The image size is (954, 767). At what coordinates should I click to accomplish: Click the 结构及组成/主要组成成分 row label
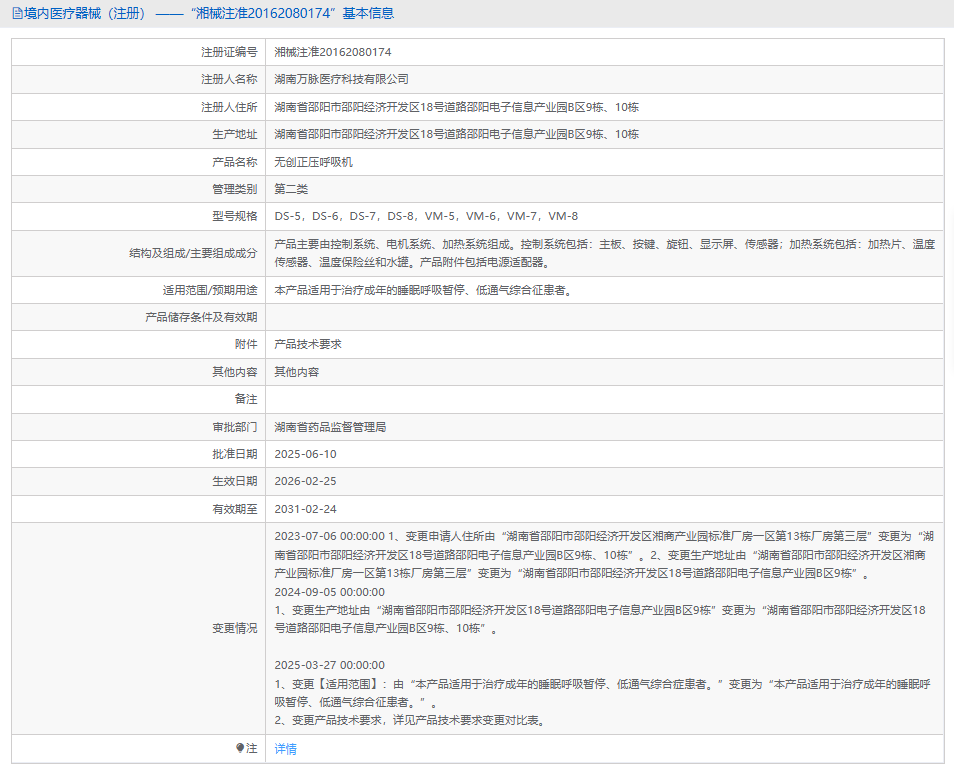click(187, 253)
